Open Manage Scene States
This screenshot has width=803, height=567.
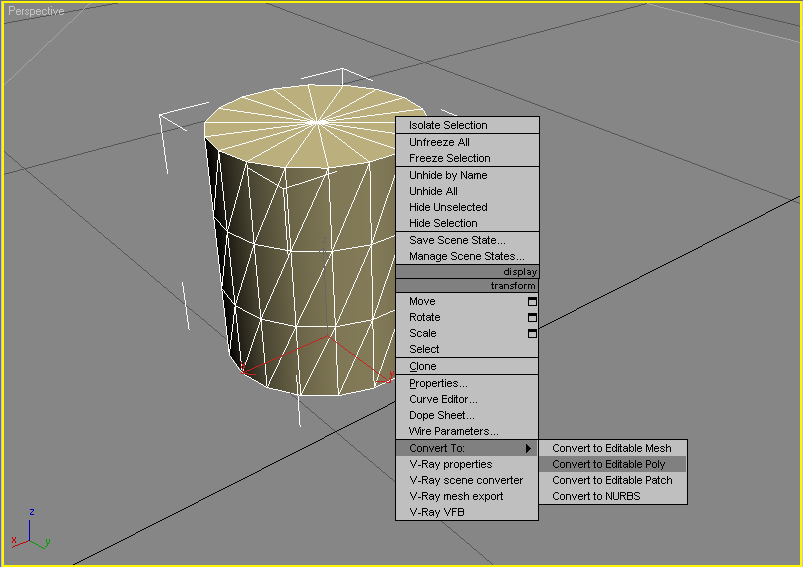point(468,256)
